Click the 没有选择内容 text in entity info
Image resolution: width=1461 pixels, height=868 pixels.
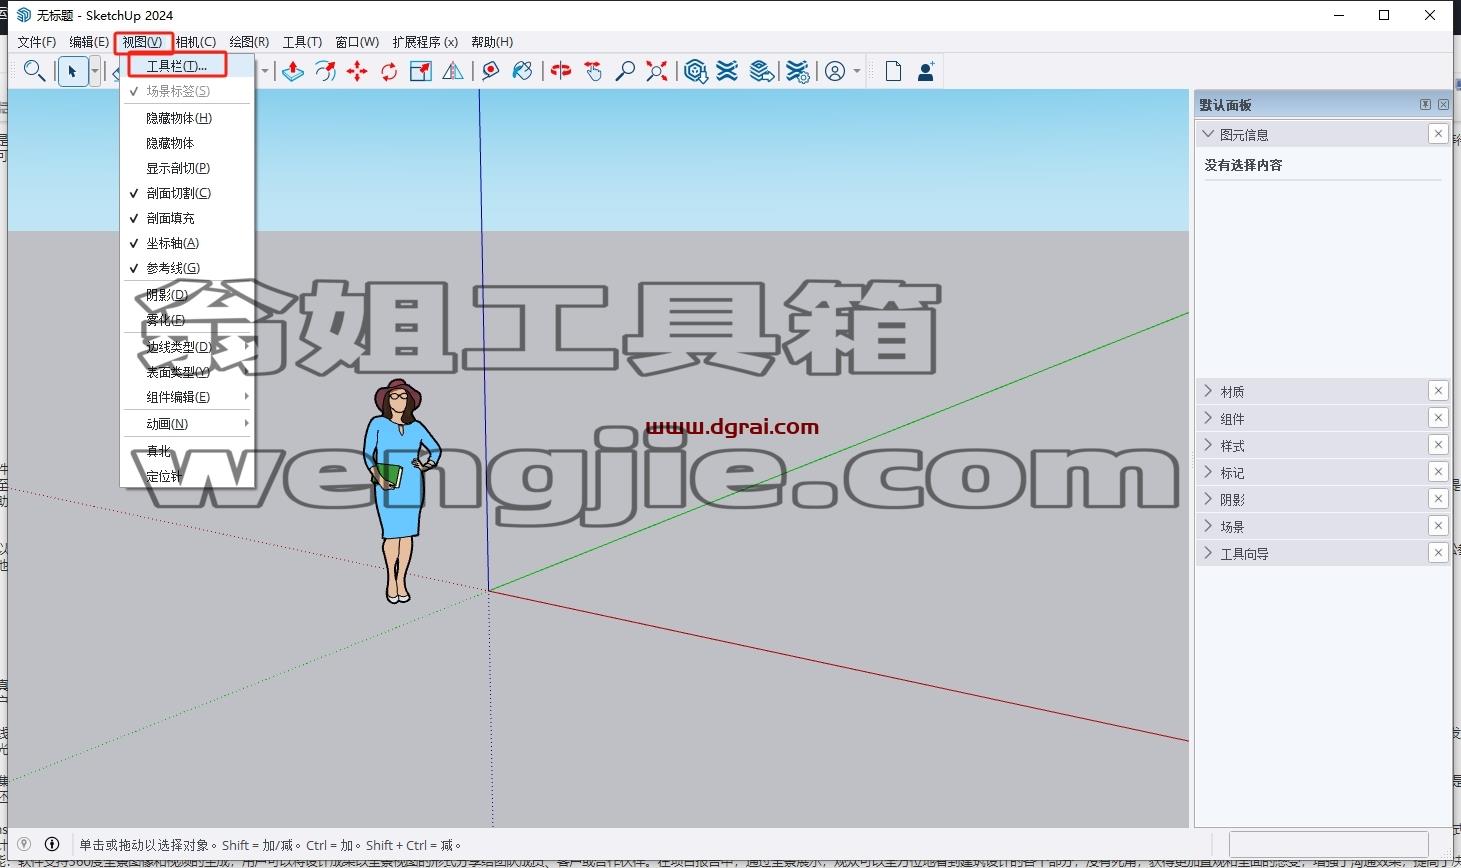click(1243, 165)
